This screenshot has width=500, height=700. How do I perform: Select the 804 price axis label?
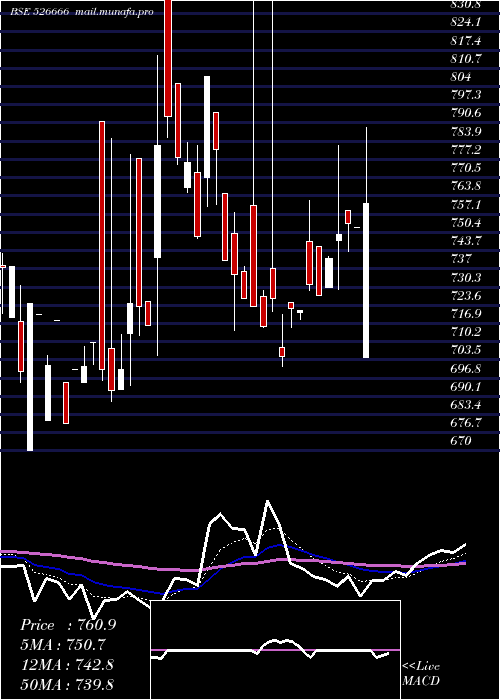pos(461,77)
